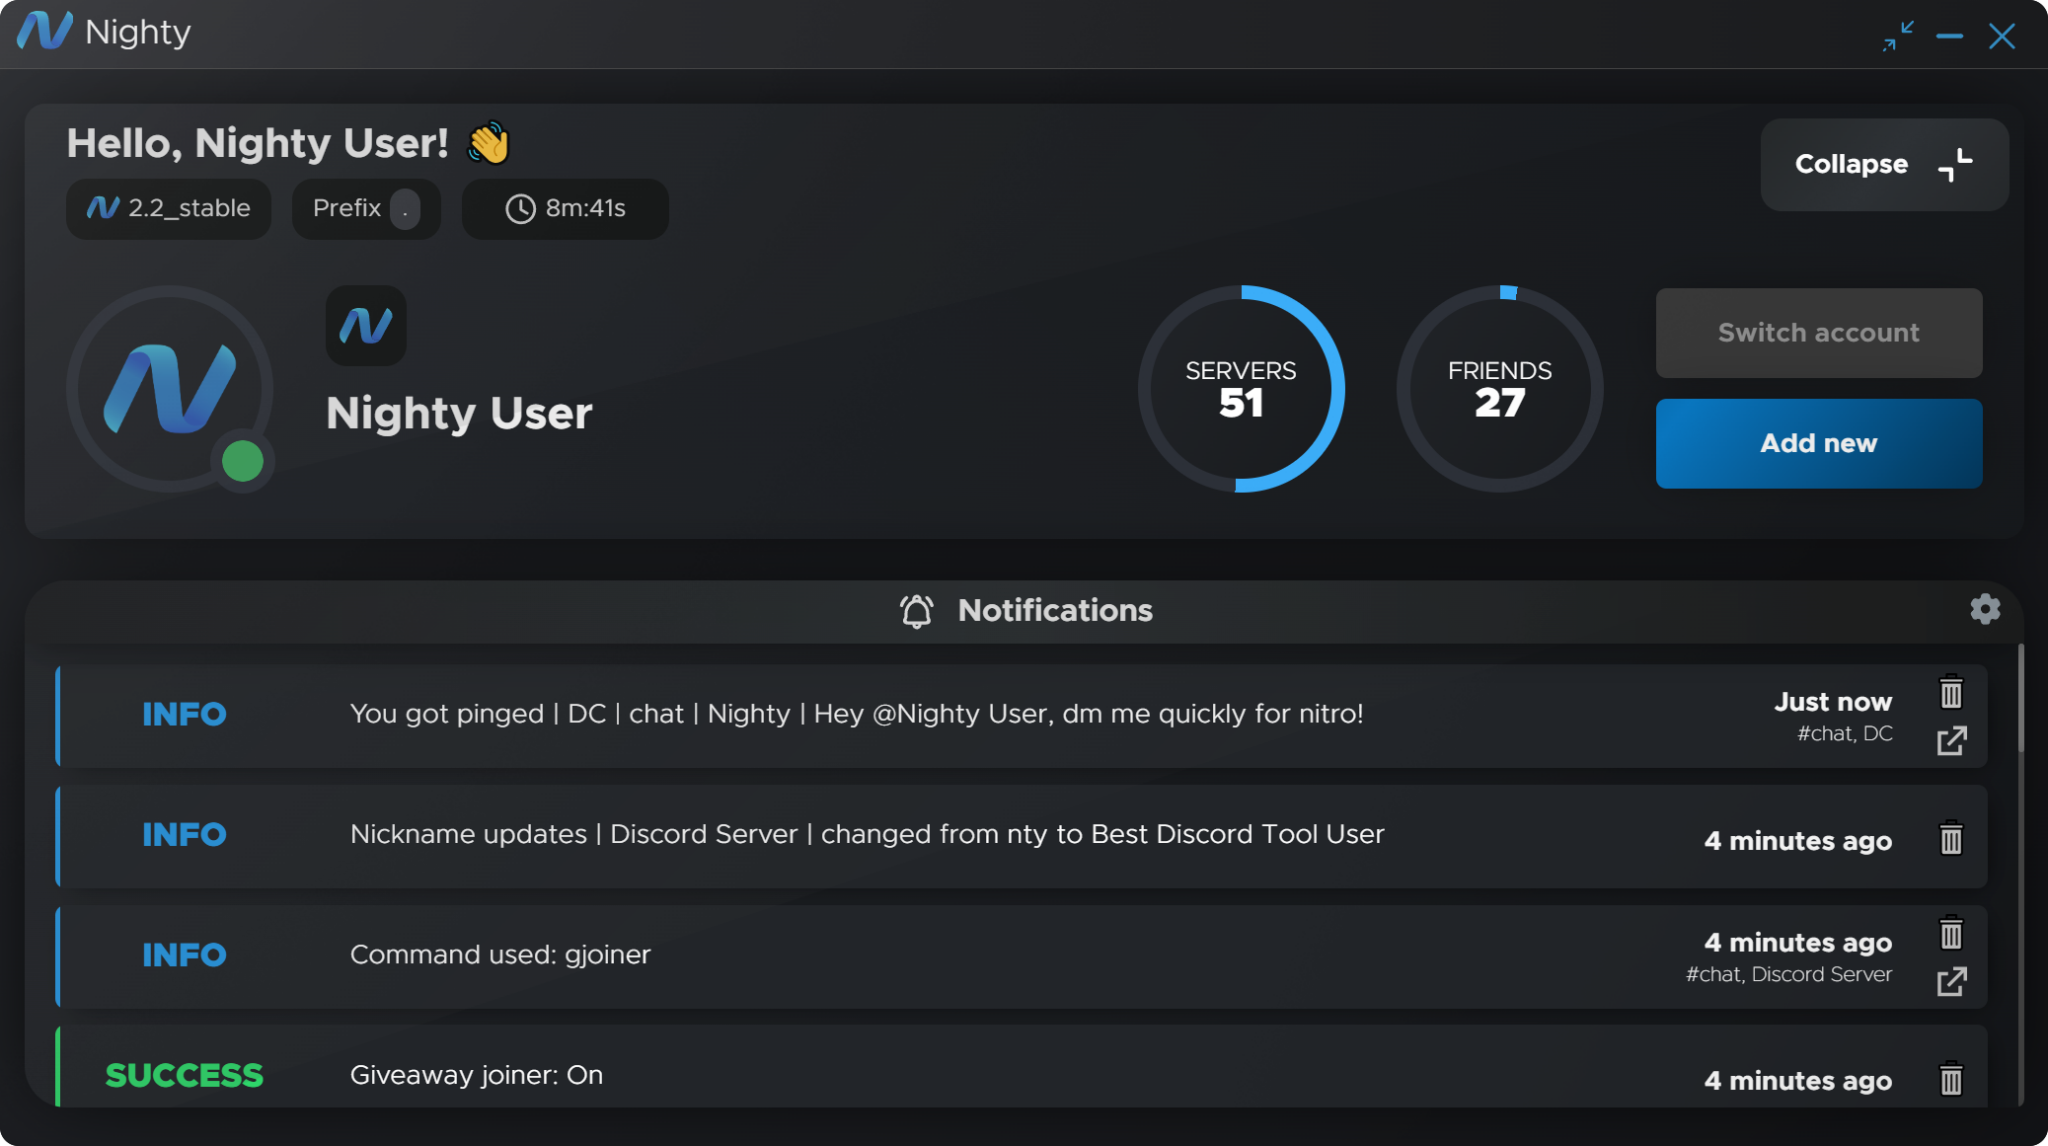Image resolution: width=2048 pixels, height=1146 pixels.
Task: Open the pinged message with the external link icon
Action: [x=1951, y=741]
